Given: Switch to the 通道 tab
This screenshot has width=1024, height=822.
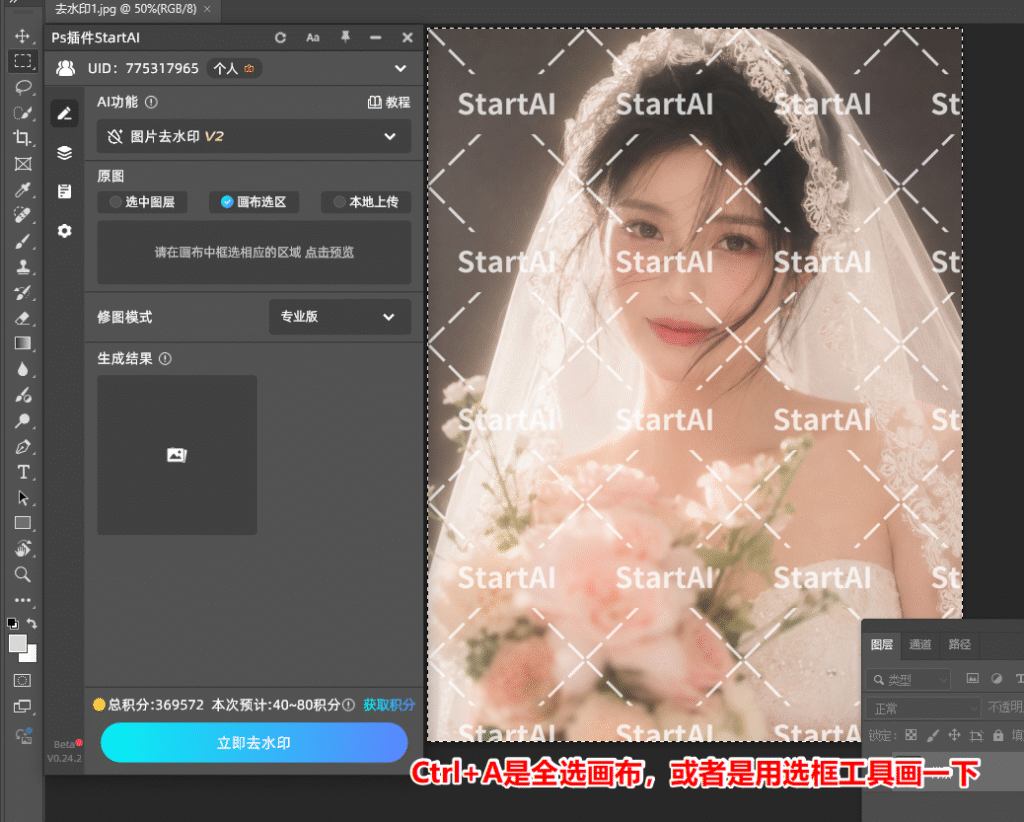Looking at the screenshot, I should pyautogui.click(x=920, y=644).
